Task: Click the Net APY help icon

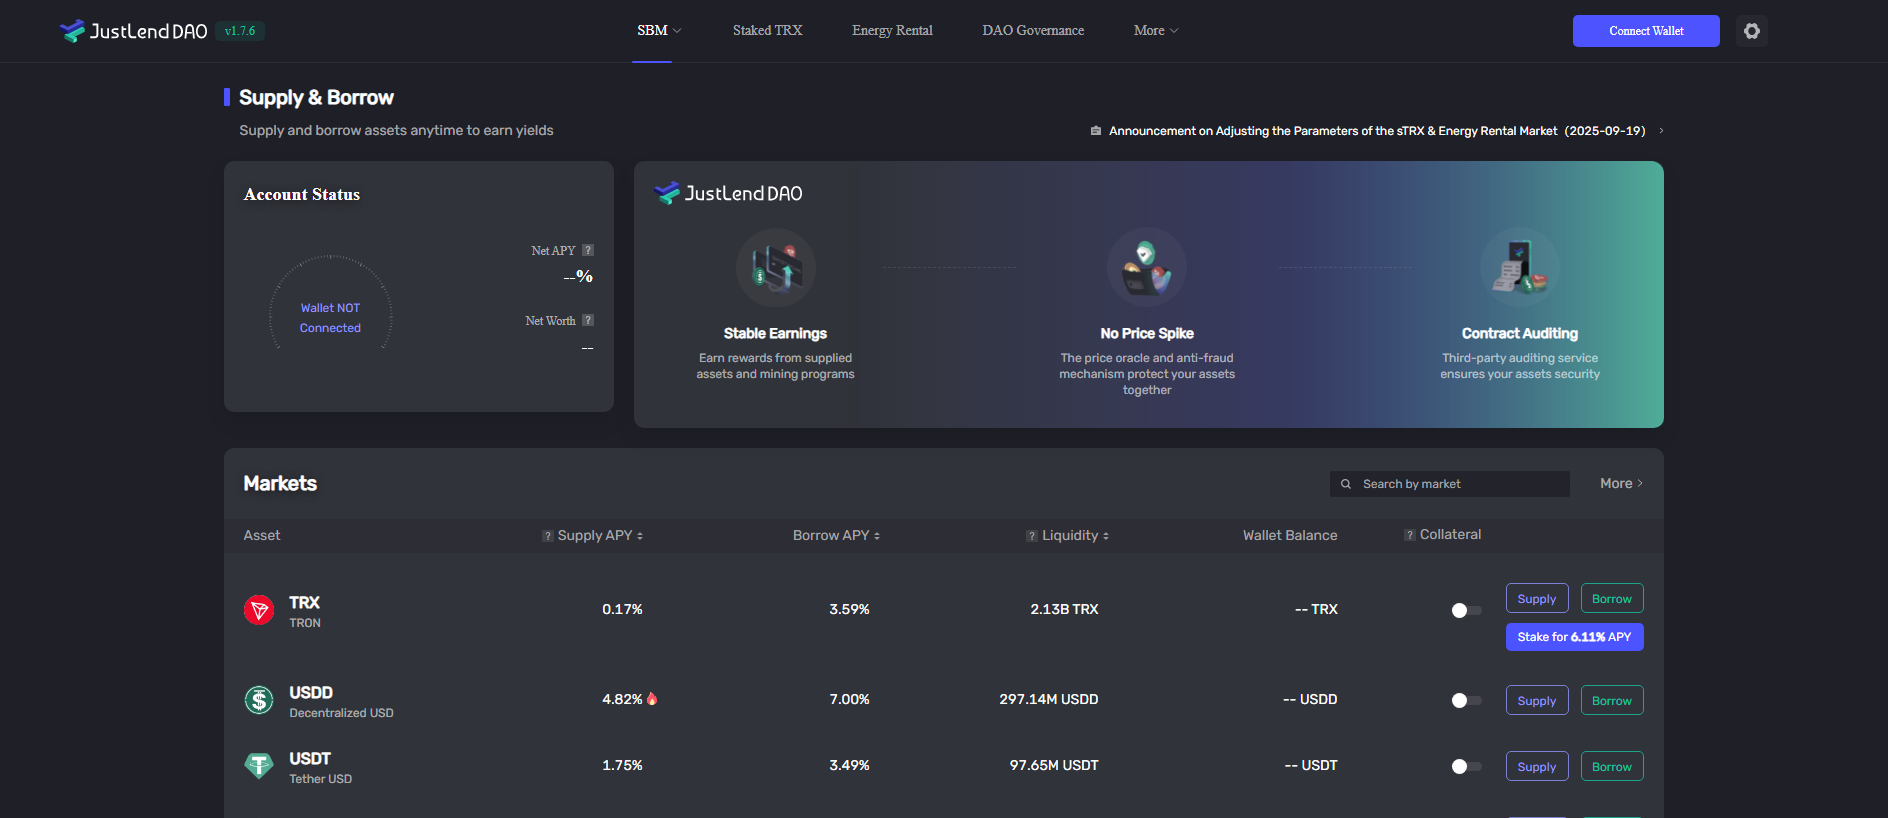Action: coord(588,250)
